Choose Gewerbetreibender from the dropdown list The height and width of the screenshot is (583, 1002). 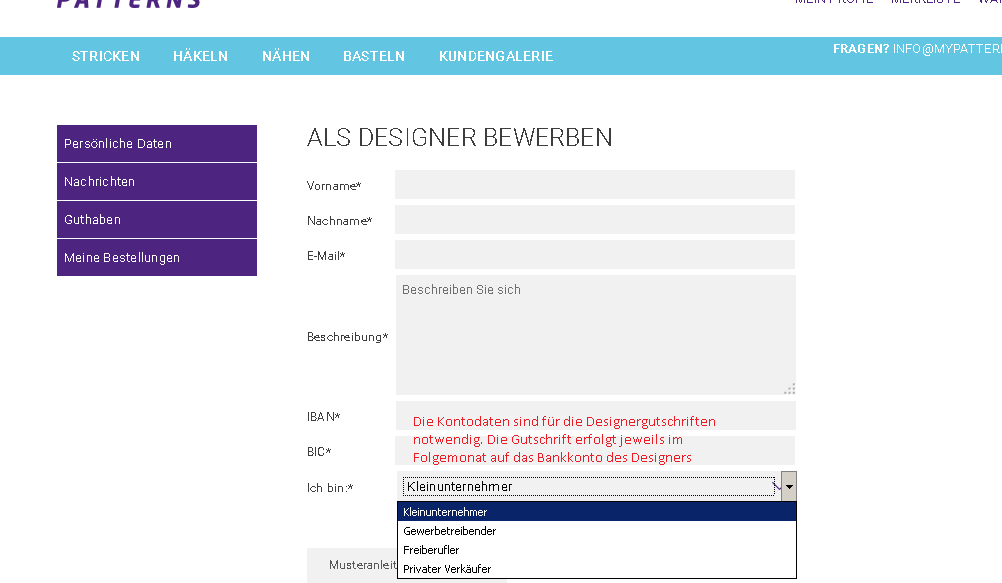point(450,531)
